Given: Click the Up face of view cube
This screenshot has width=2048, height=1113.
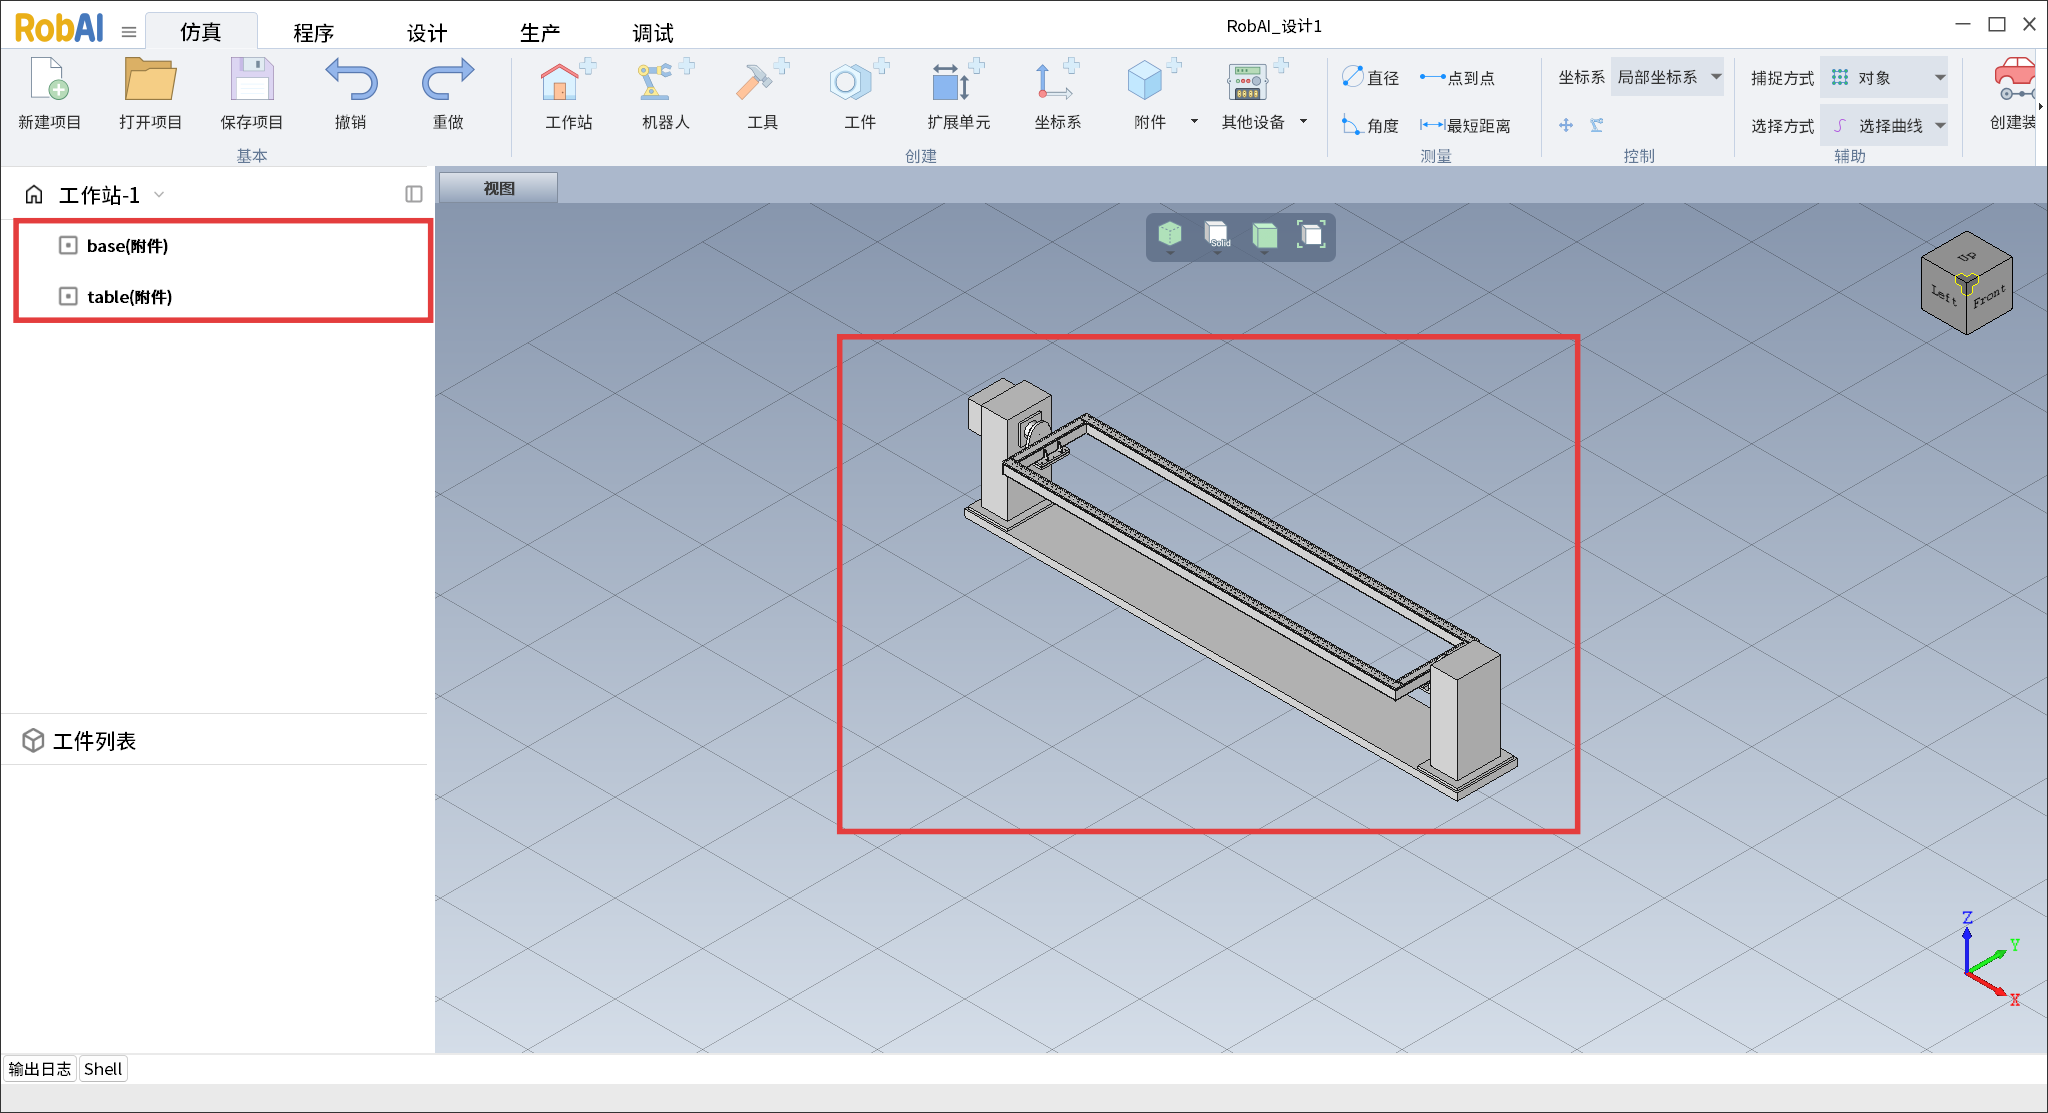Looking at the screenshot, I should click(1967, 255).
